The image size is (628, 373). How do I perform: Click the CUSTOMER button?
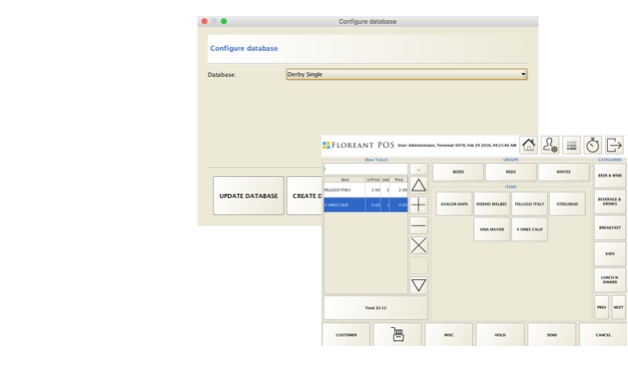click(346, 335)
